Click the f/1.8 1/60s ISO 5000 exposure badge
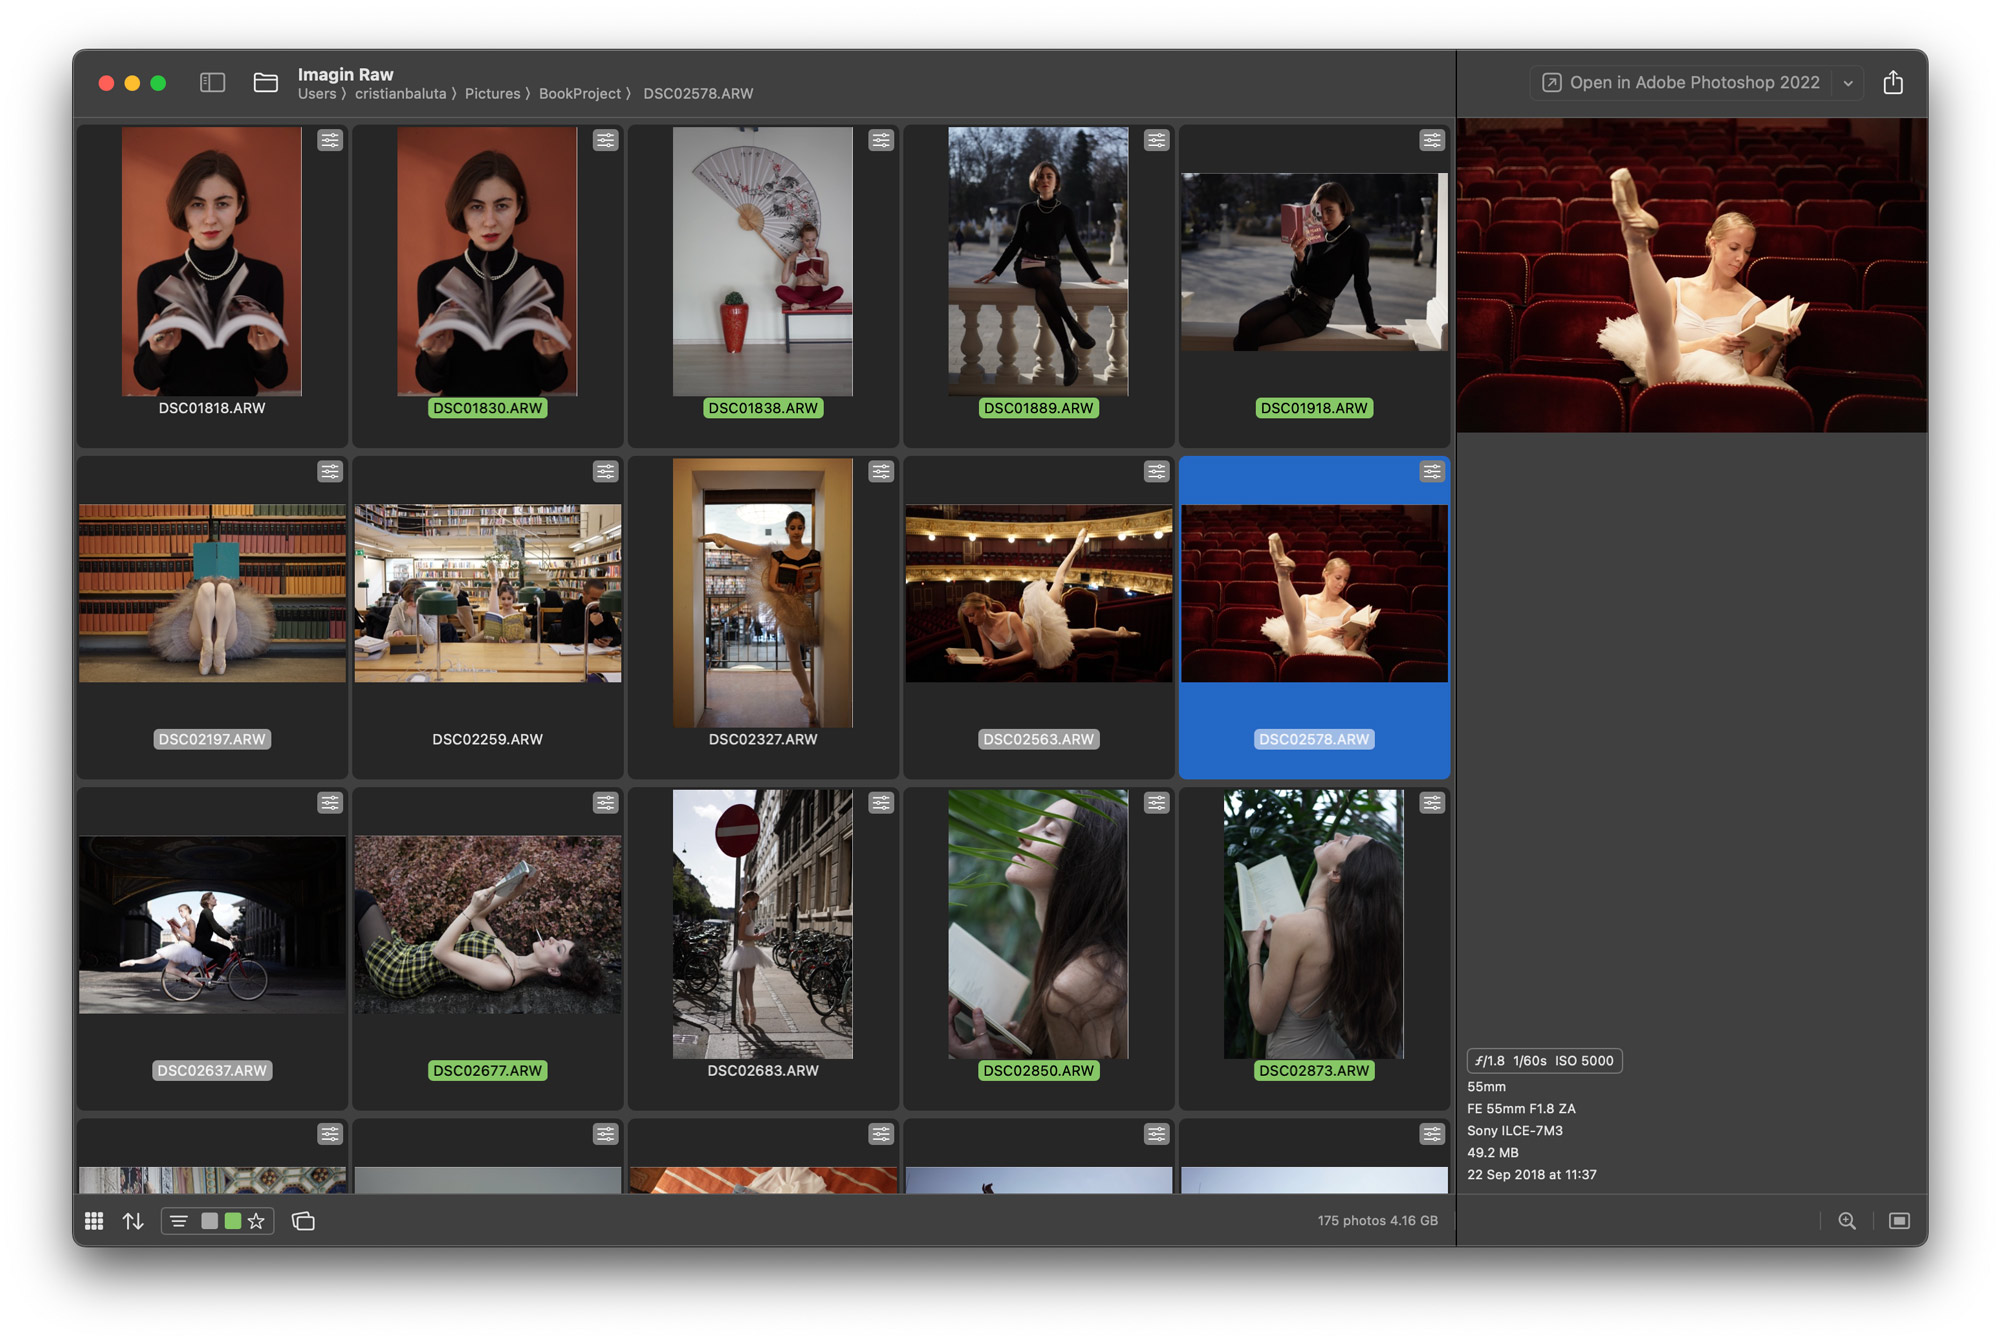 coord(1544,1061)
